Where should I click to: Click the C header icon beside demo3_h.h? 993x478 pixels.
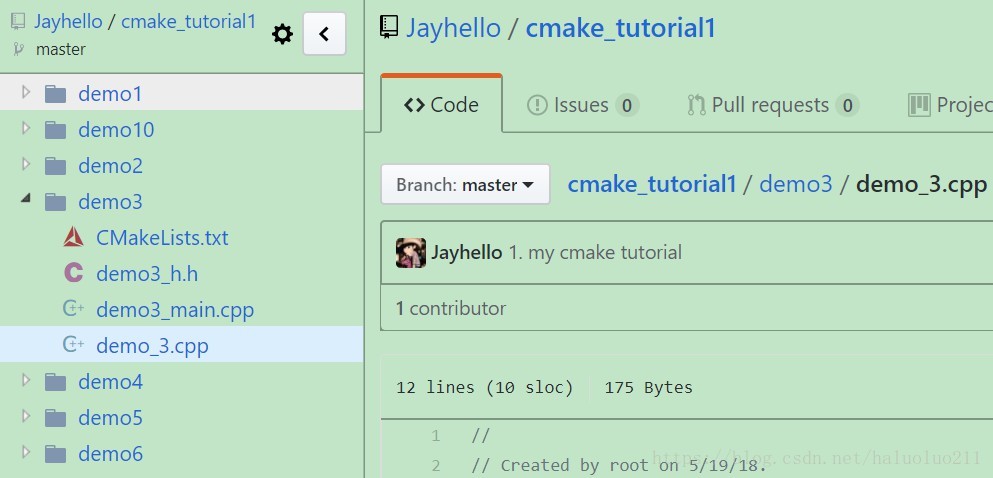pos(73,274)
